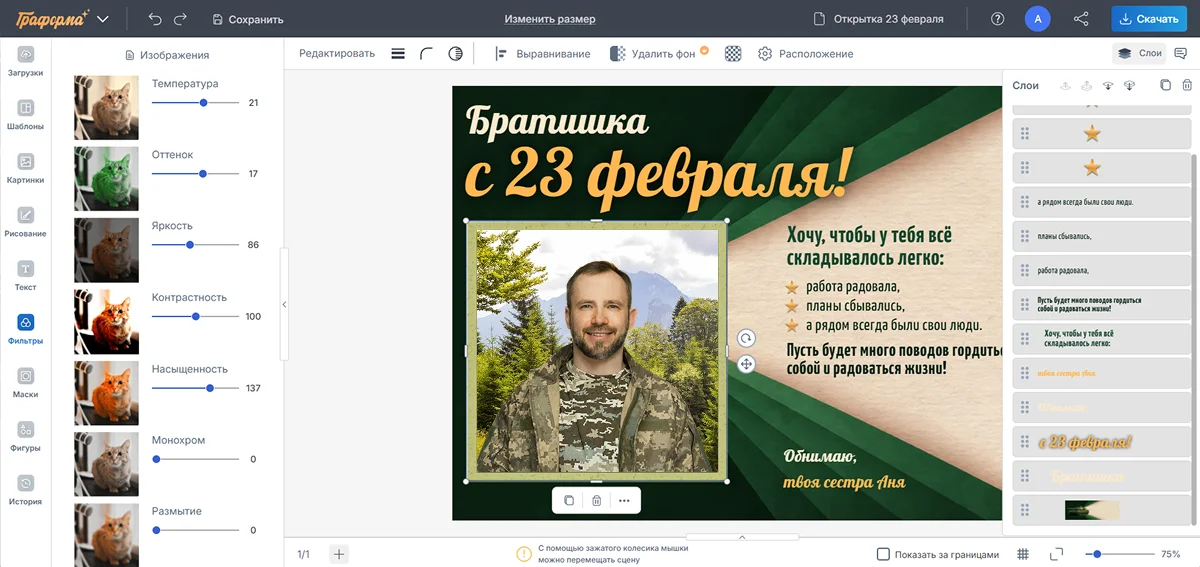
Task: Toggle the grid icon in bottom bar
Action: pos(1023,554)
